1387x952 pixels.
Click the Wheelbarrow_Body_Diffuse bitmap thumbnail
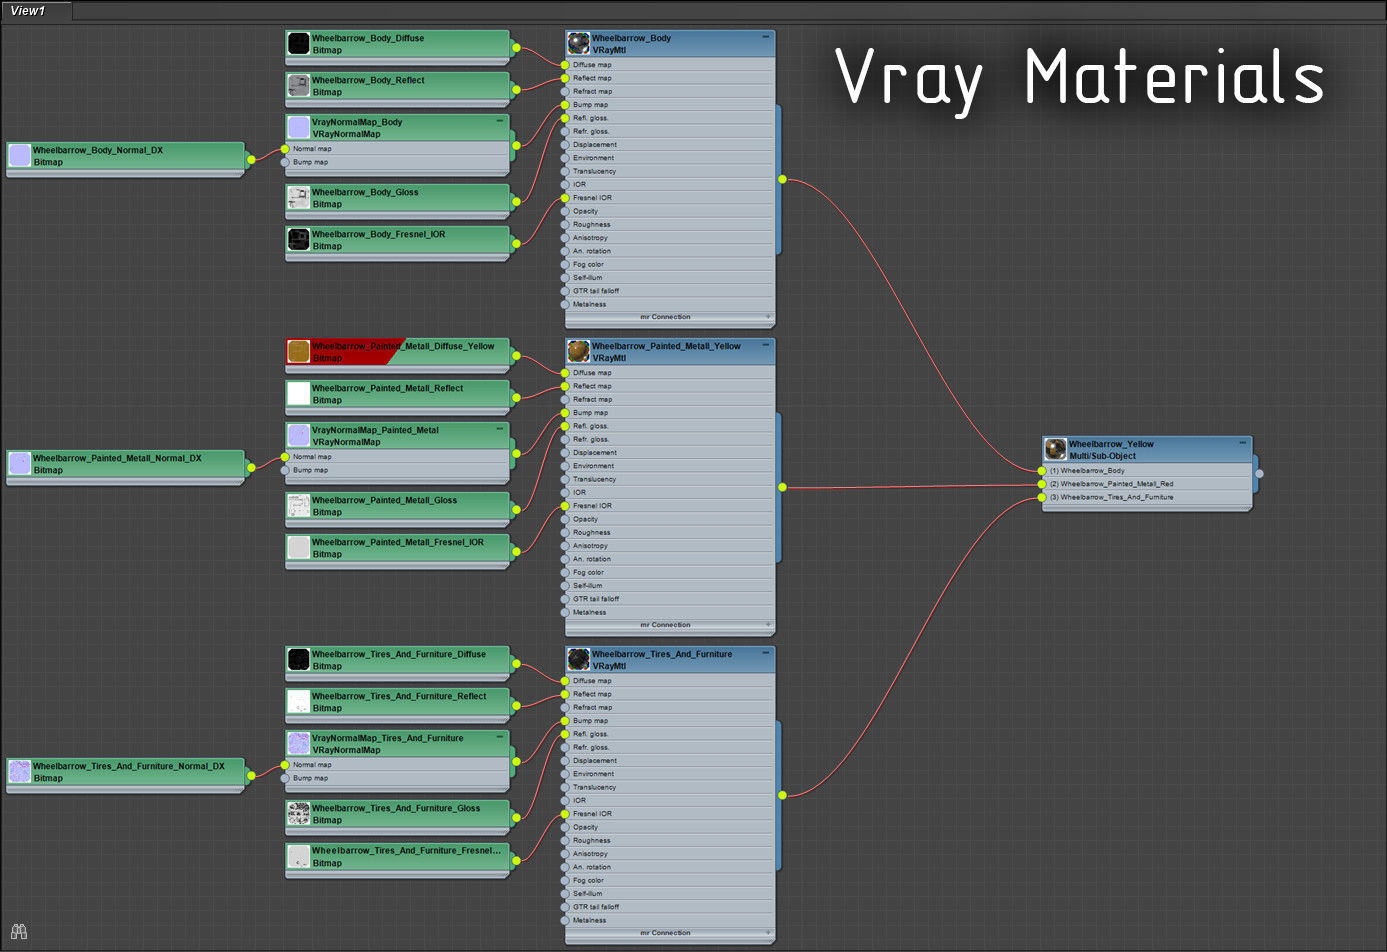pos(298,44)
